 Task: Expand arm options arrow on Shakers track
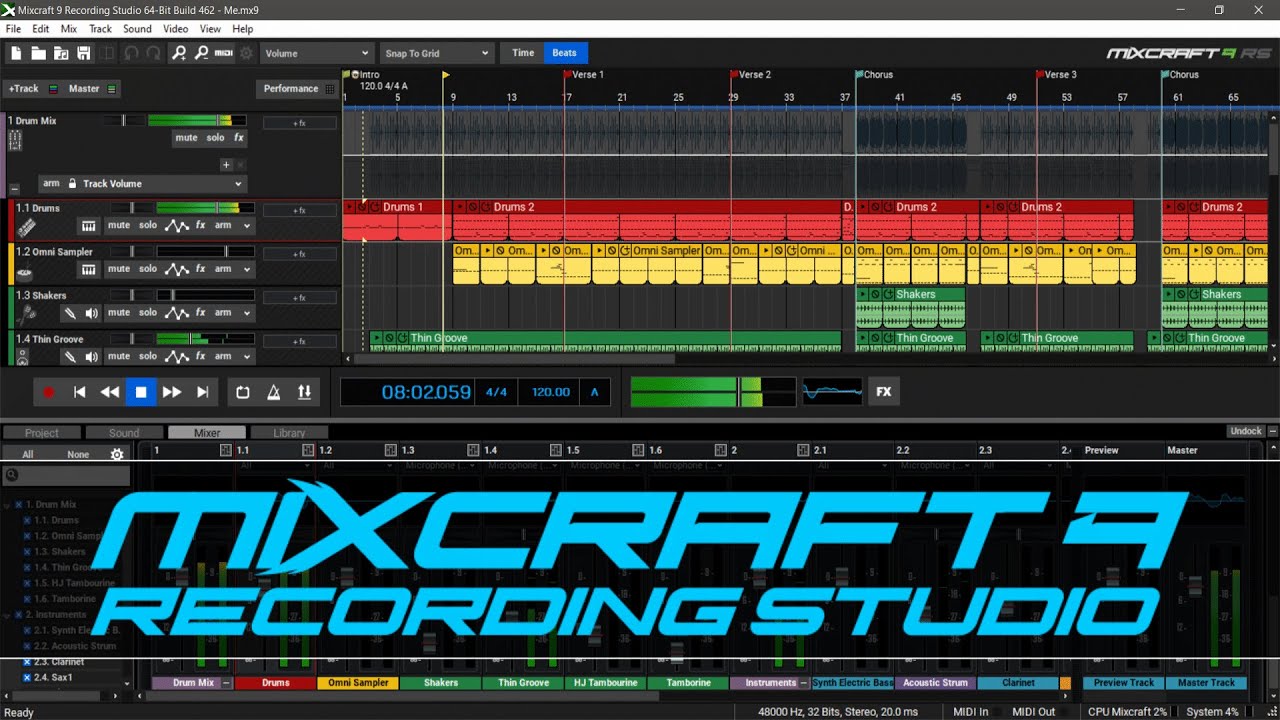[x=246, y=313]
